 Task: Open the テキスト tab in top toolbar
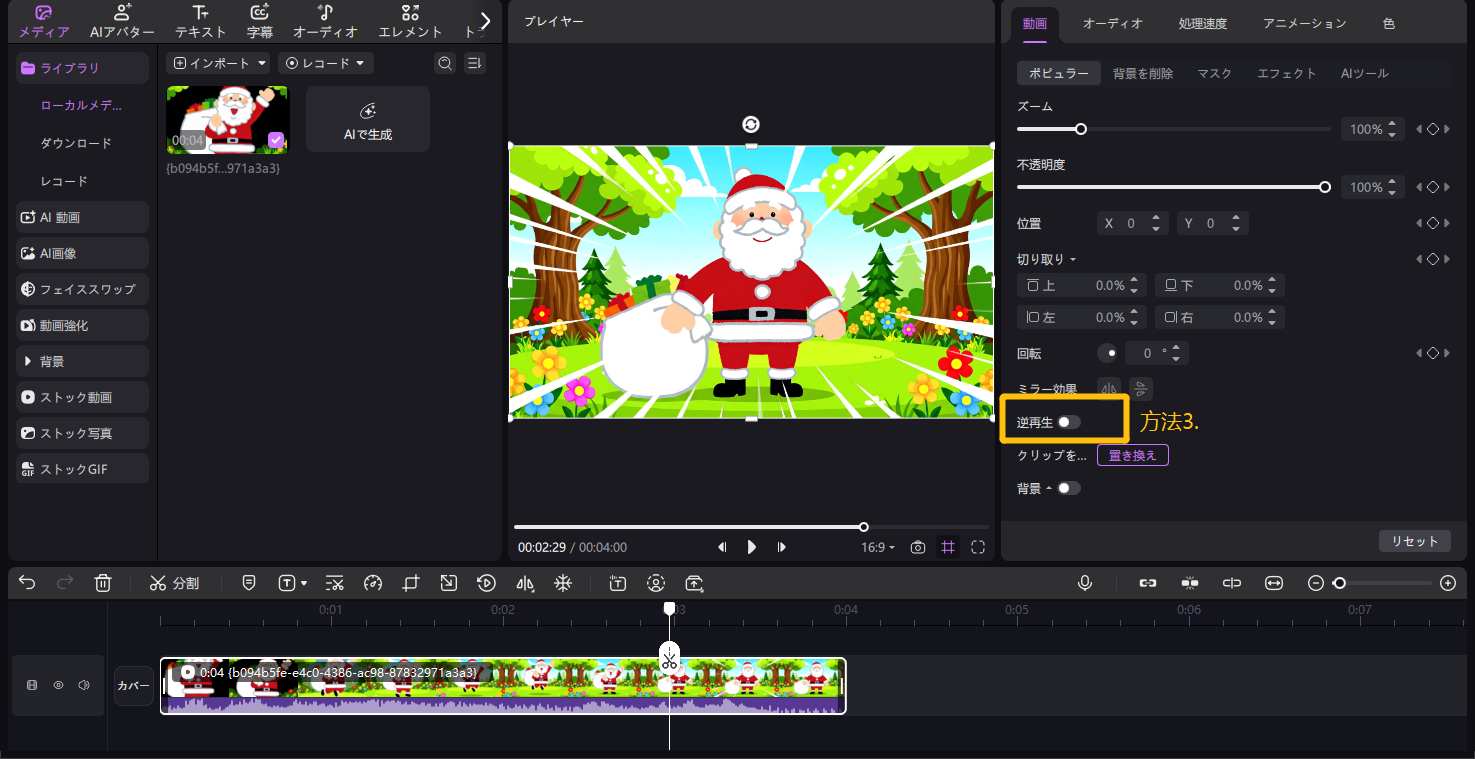[x=200, y=22]
